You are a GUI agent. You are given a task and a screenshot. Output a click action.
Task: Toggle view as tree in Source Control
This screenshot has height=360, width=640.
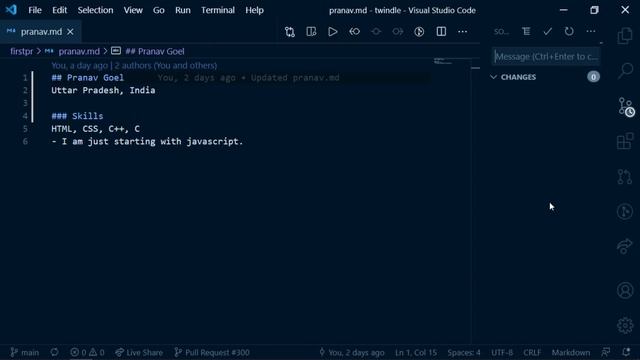(526, 31)
